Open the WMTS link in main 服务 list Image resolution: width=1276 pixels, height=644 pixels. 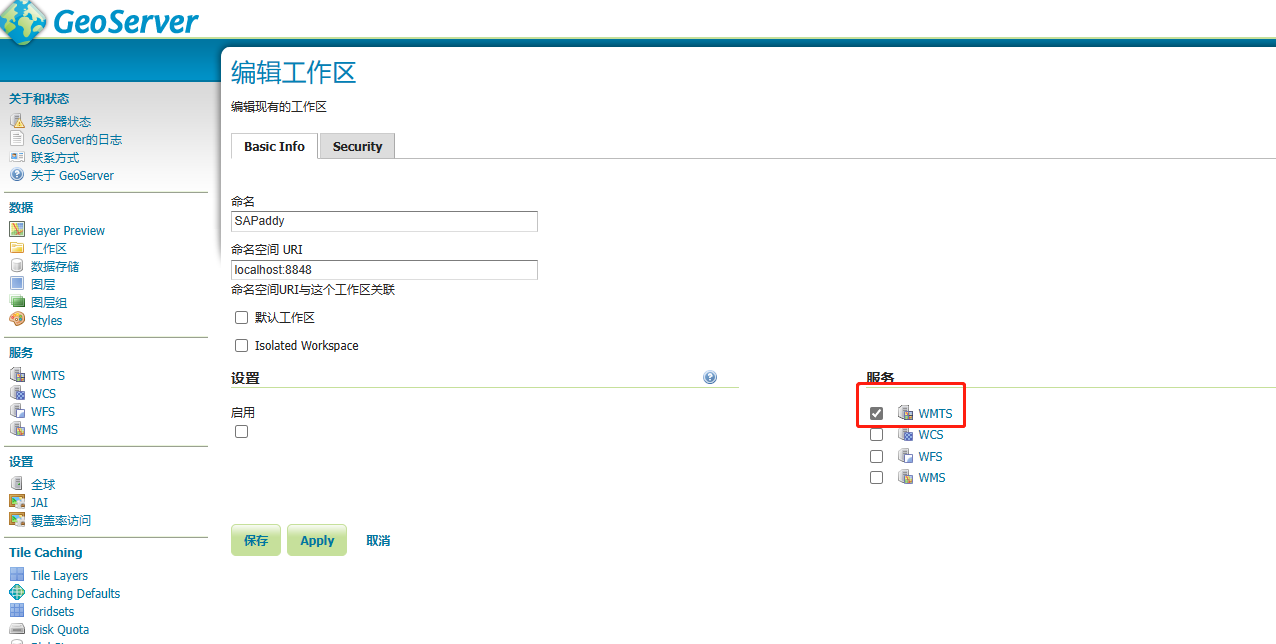click(x=936, y=413)
